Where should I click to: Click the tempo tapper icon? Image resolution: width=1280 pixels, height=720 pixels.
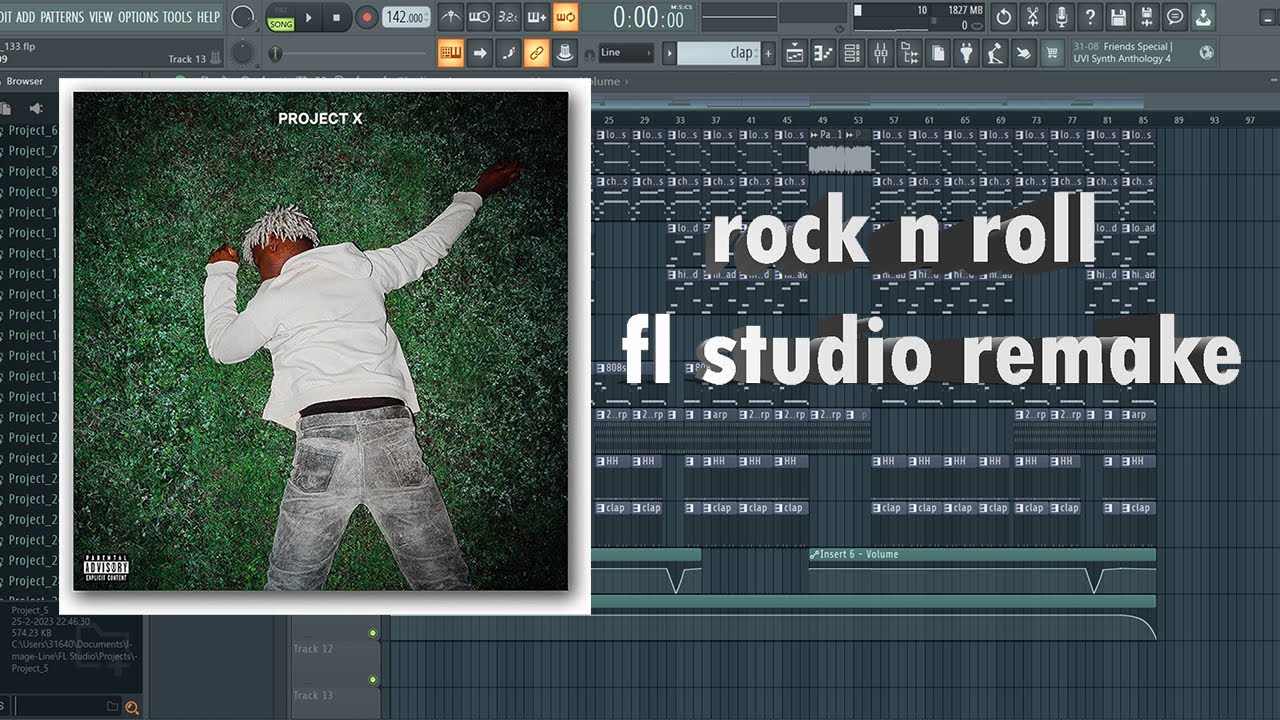(x=995, y=53)
